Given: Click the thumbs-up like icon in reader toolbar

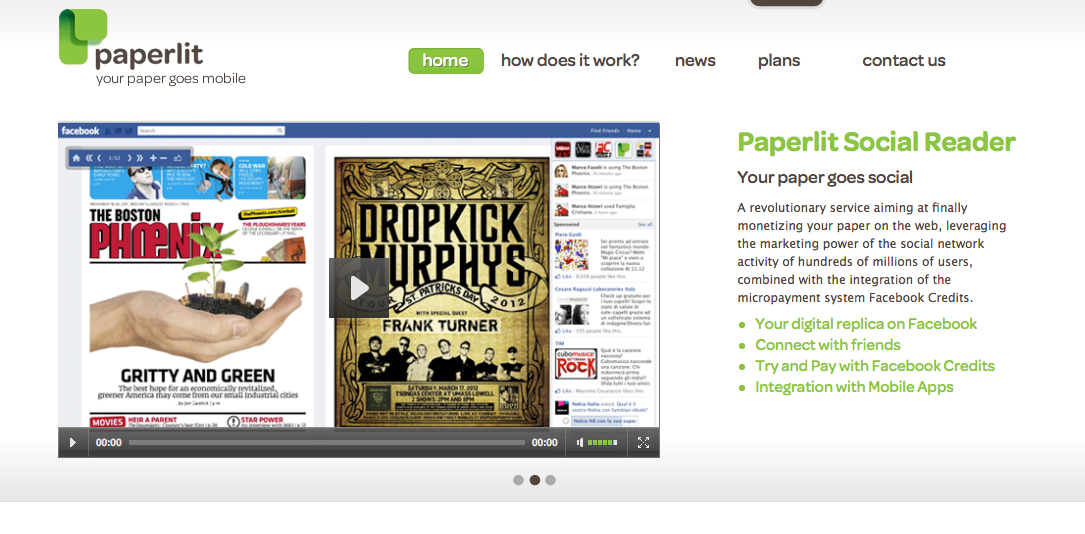Looking at the screenshot, I should click(178, 158).
